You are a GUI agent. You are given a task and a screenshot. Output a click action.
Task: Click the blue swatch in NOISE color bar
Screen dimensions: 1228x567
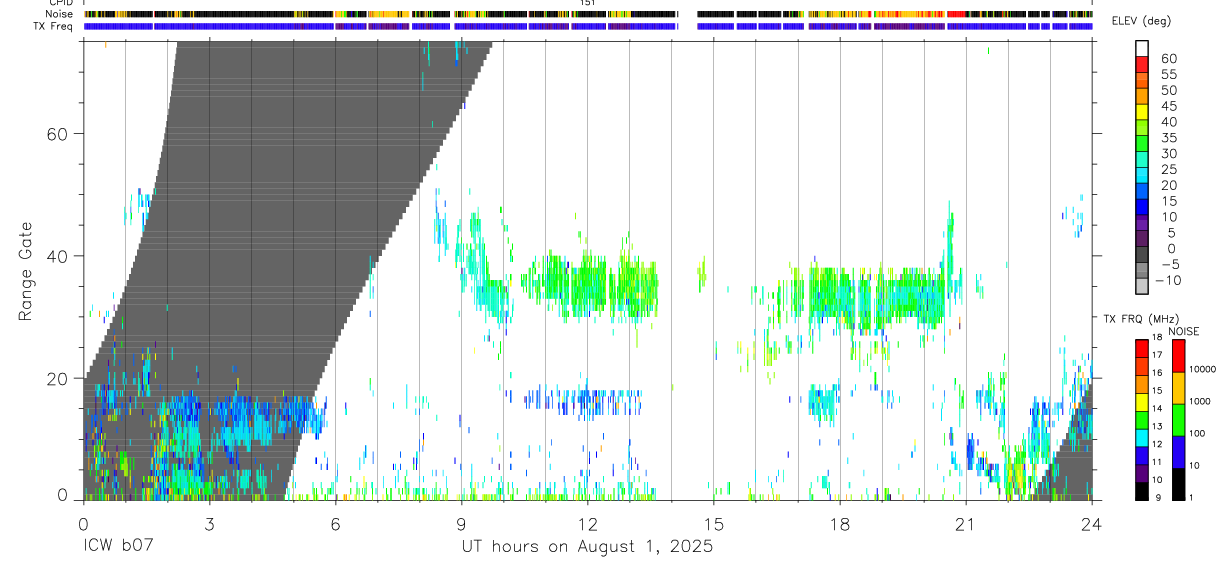click(x=1178, y=452)
